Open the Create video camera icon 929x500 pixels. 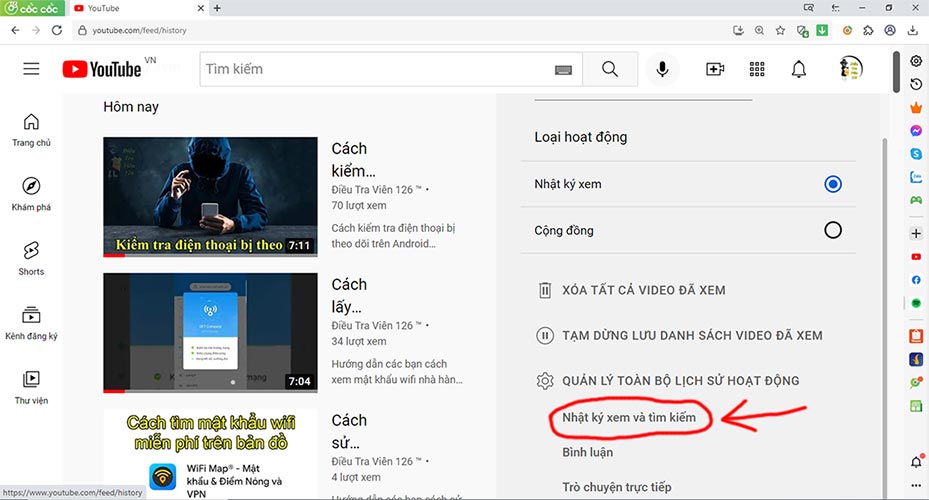click(x=715, y=69)
